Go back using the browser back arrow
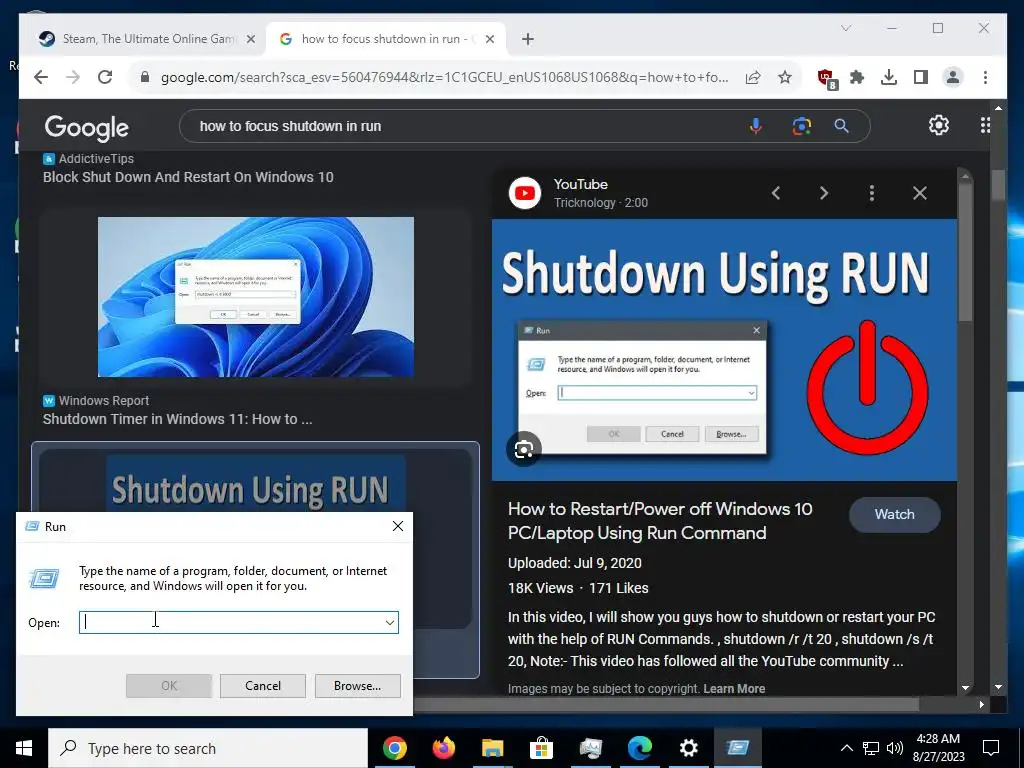This screenshot has height=768, width=1024. tap(41, 77)
